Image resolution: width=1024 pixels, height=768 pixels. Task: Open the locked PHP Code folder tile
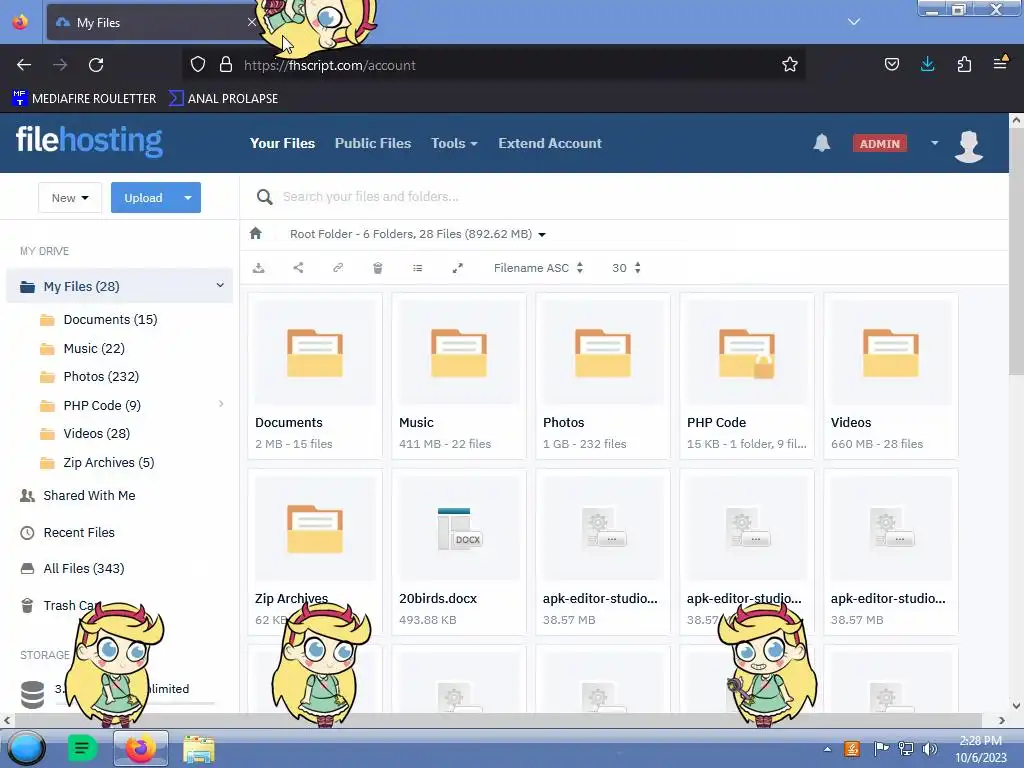tap(746, 376)
